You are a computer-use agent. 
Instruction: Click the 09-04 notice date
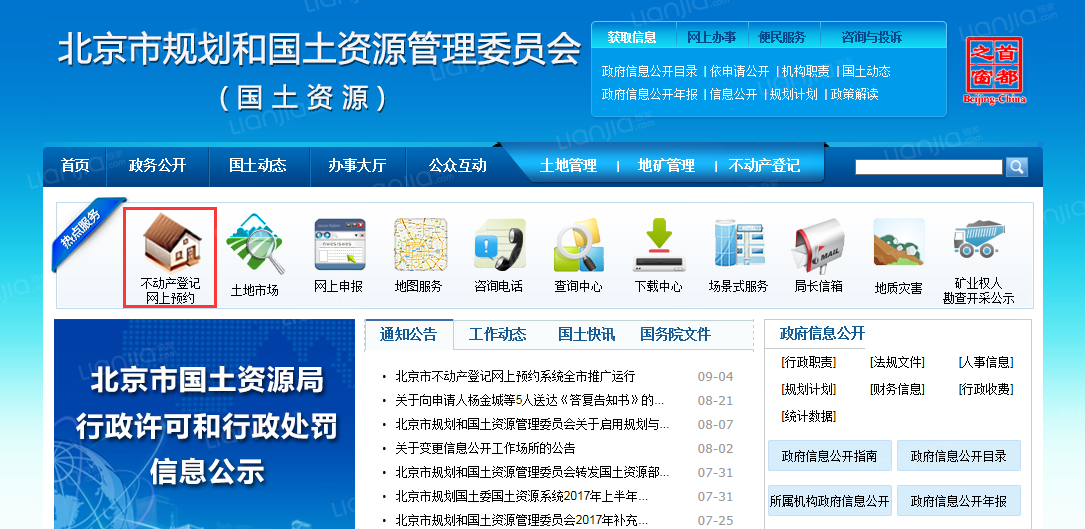tap(715, 377)
